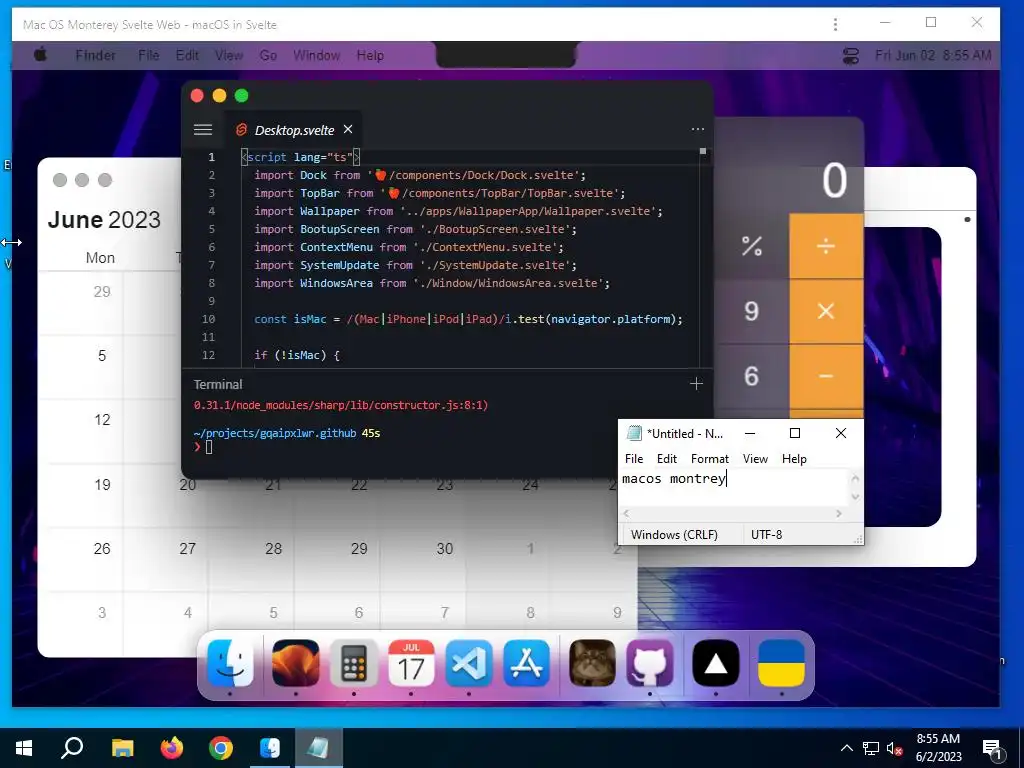The height and width of the screenshot is (768, 1024).
Task: Click the projects path in terminal prompt
Action: (275, 433)
